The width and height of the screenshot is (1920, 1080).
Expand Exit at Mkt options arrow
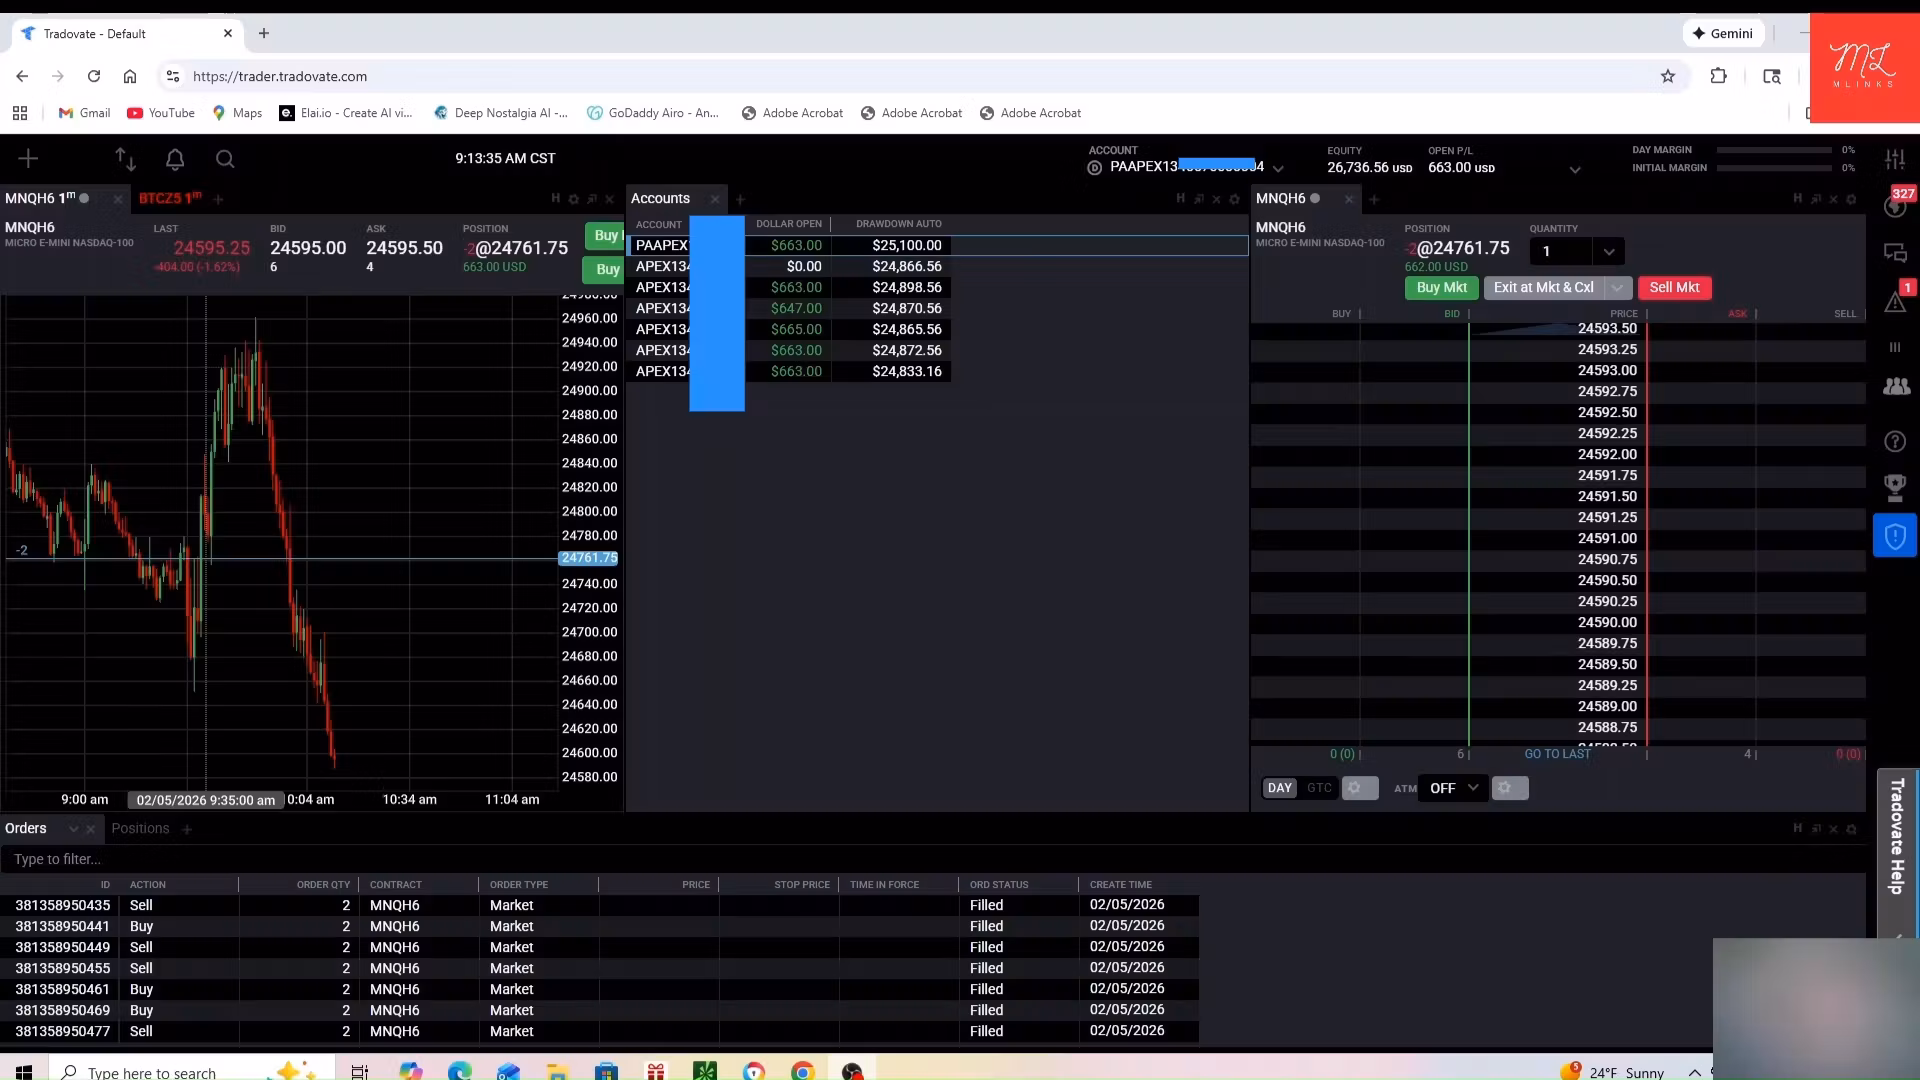pyautogui.click(x=1617, y=287)
